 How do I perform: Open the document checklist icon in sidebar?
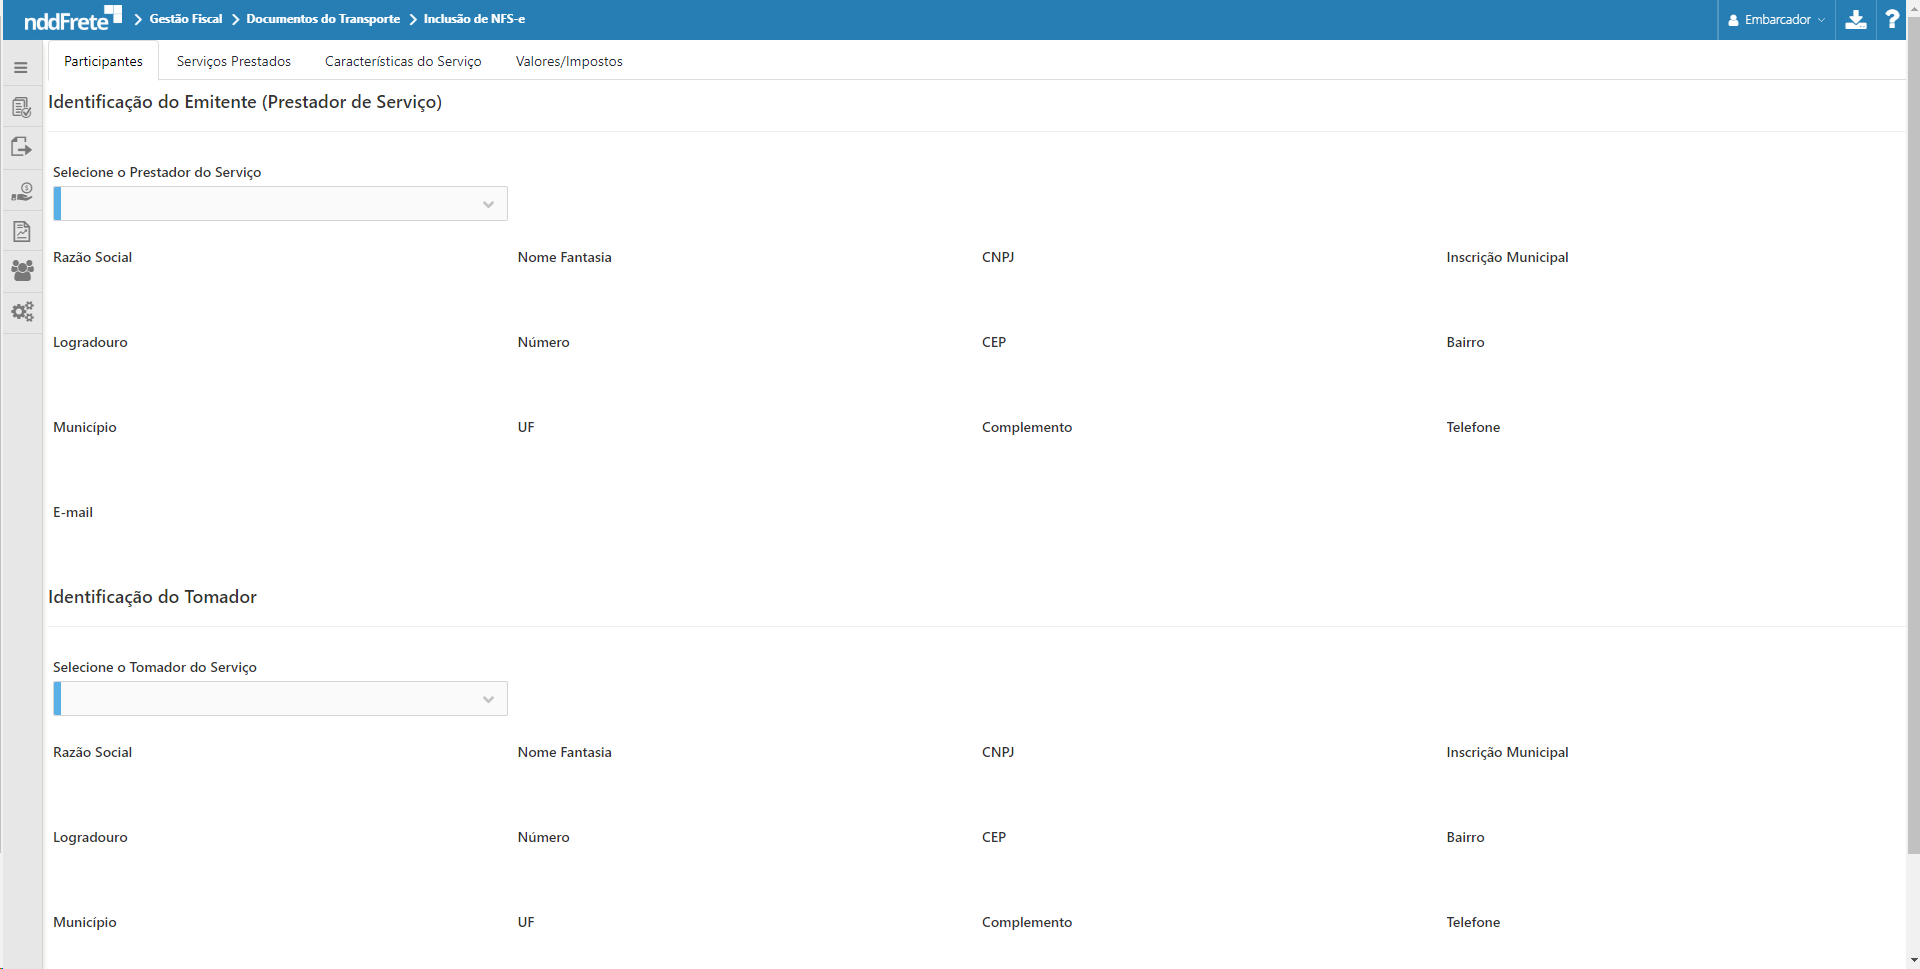pyautogui.click(x=21, y=108)
